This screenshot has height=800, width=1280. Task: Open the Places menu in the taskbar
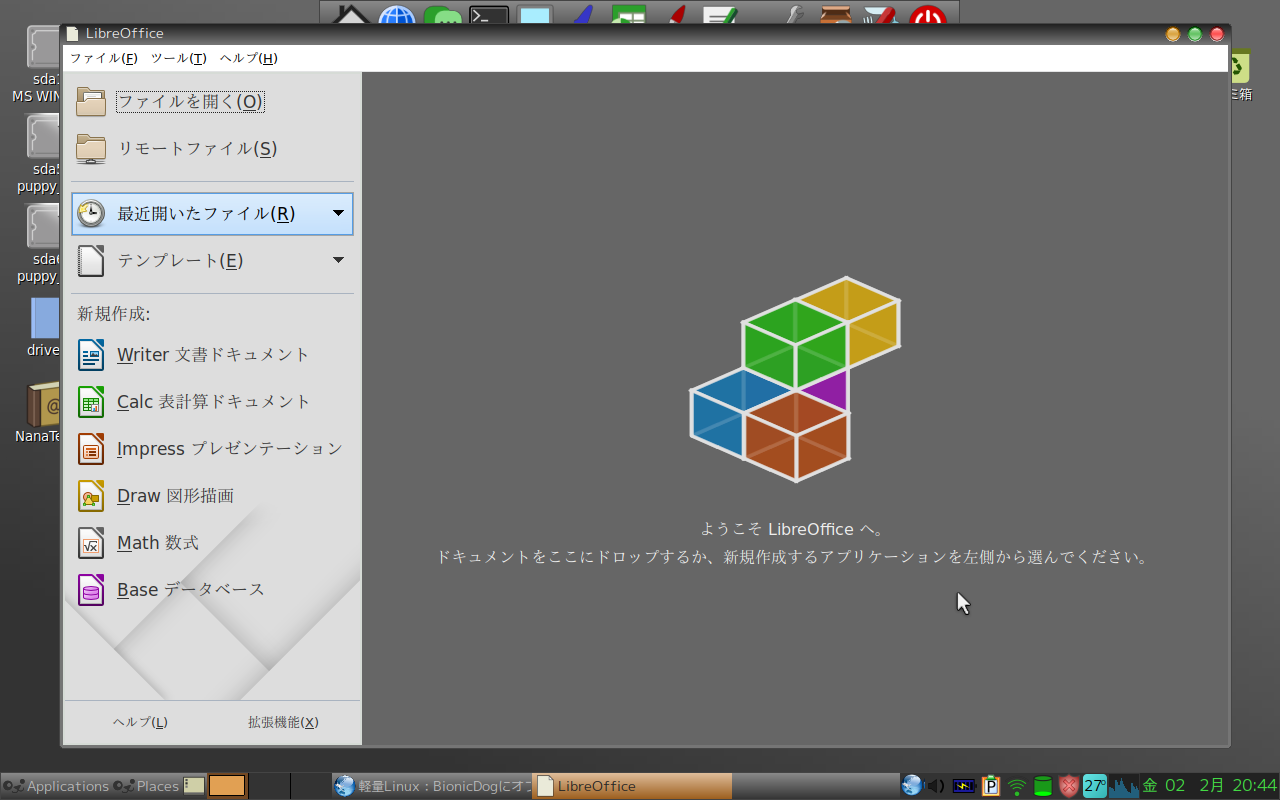click(146, 786)
